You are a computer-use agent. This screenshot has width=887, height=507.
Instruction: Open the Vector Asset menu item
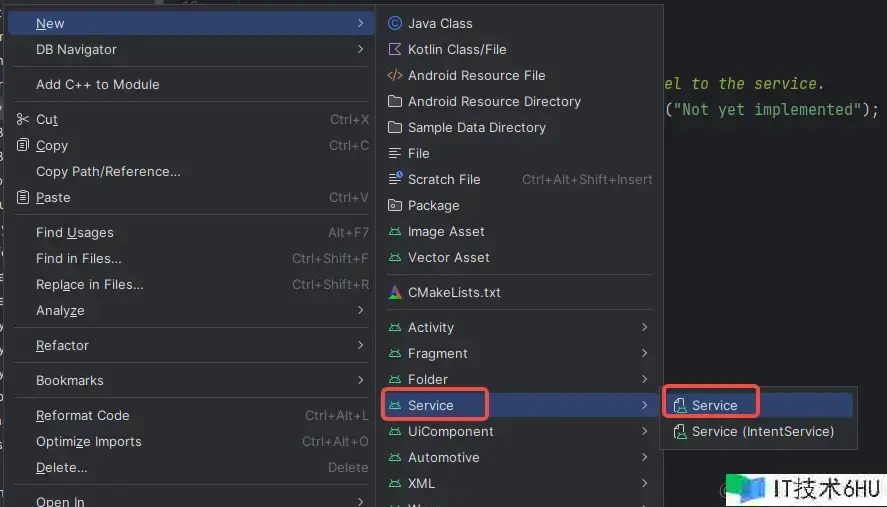point(448,257)
